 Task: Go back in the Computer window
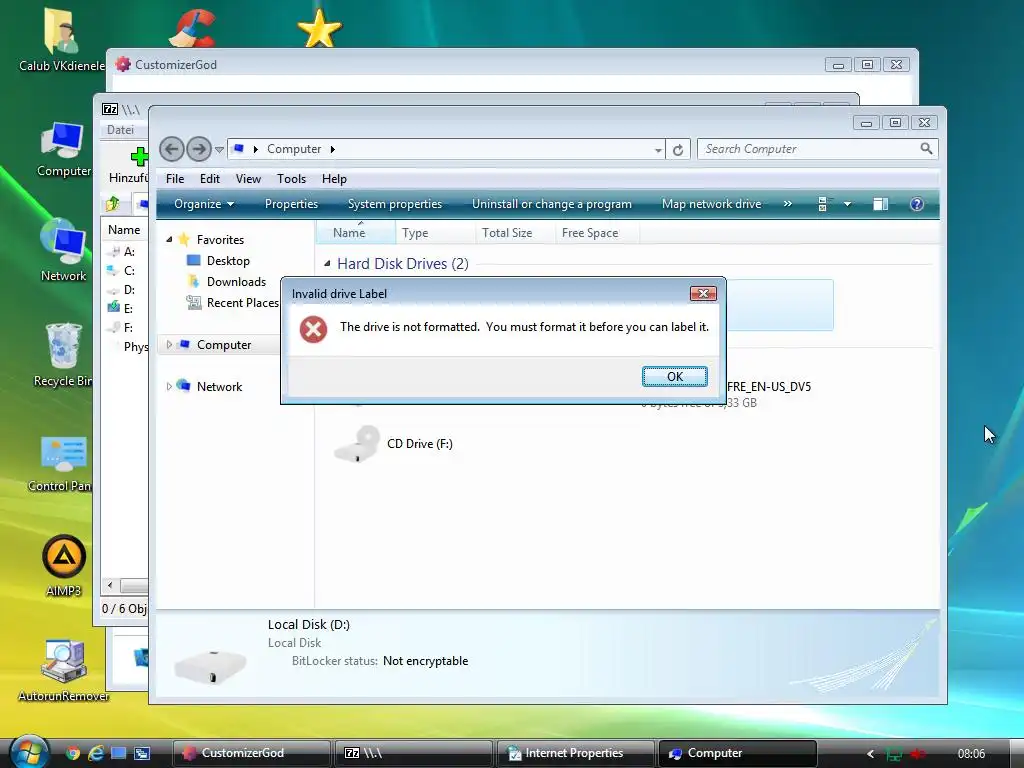coord(172,149)
